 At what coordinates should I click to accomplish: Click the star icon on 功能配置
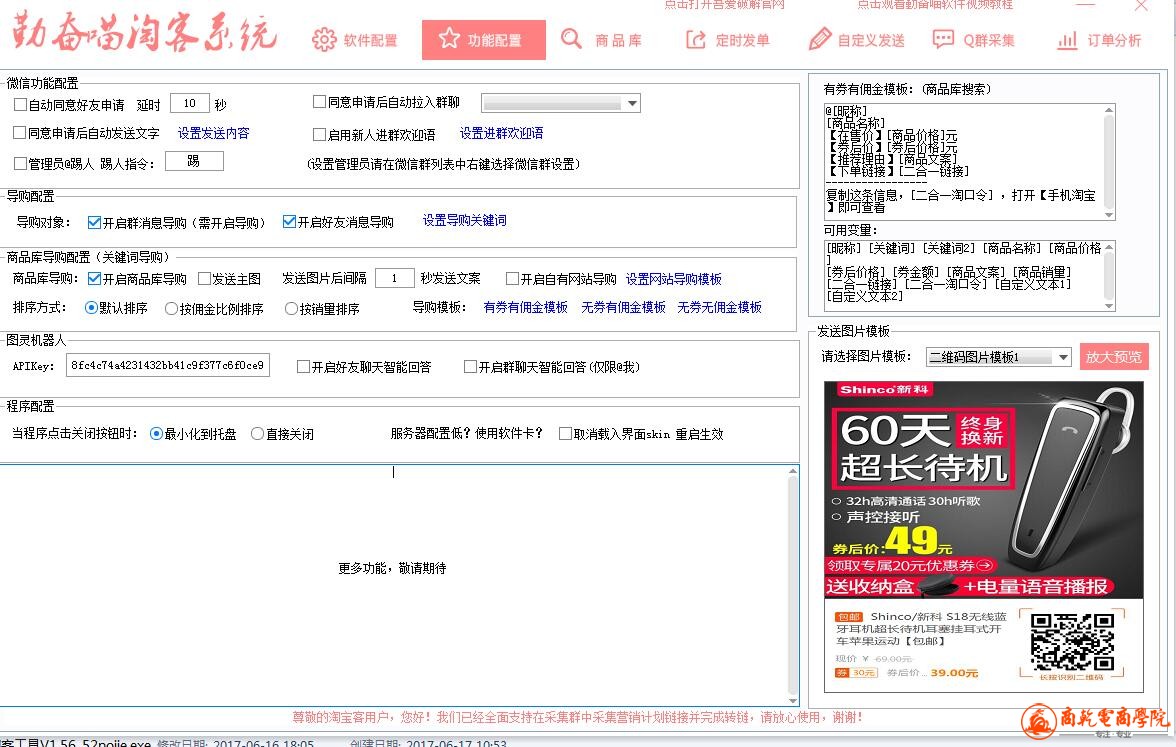click(x=449, y=40)
